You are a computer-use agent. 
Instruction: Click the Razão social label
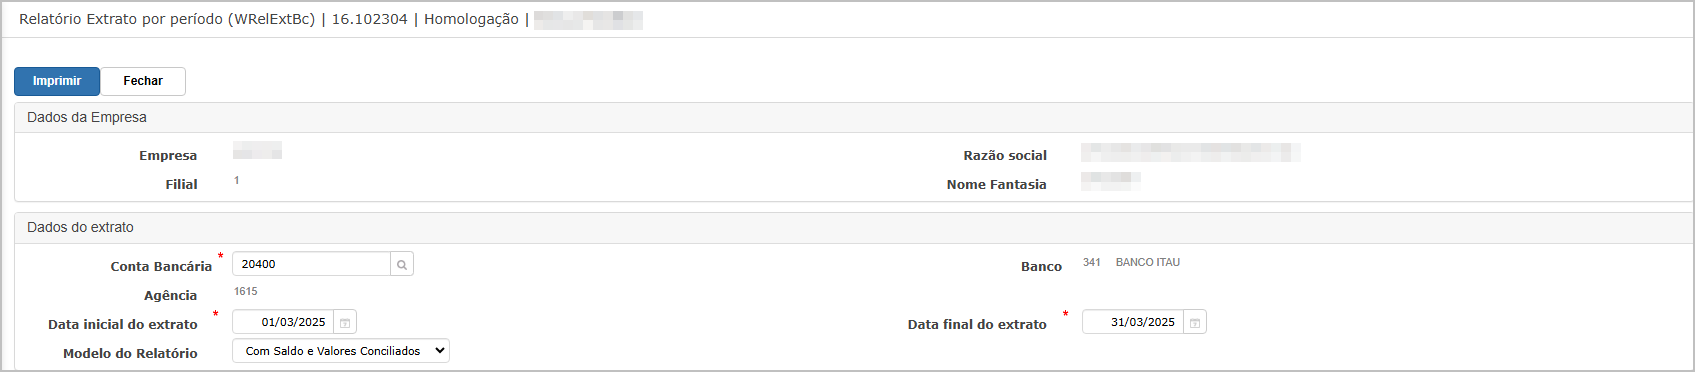[x=1005, y=155]
